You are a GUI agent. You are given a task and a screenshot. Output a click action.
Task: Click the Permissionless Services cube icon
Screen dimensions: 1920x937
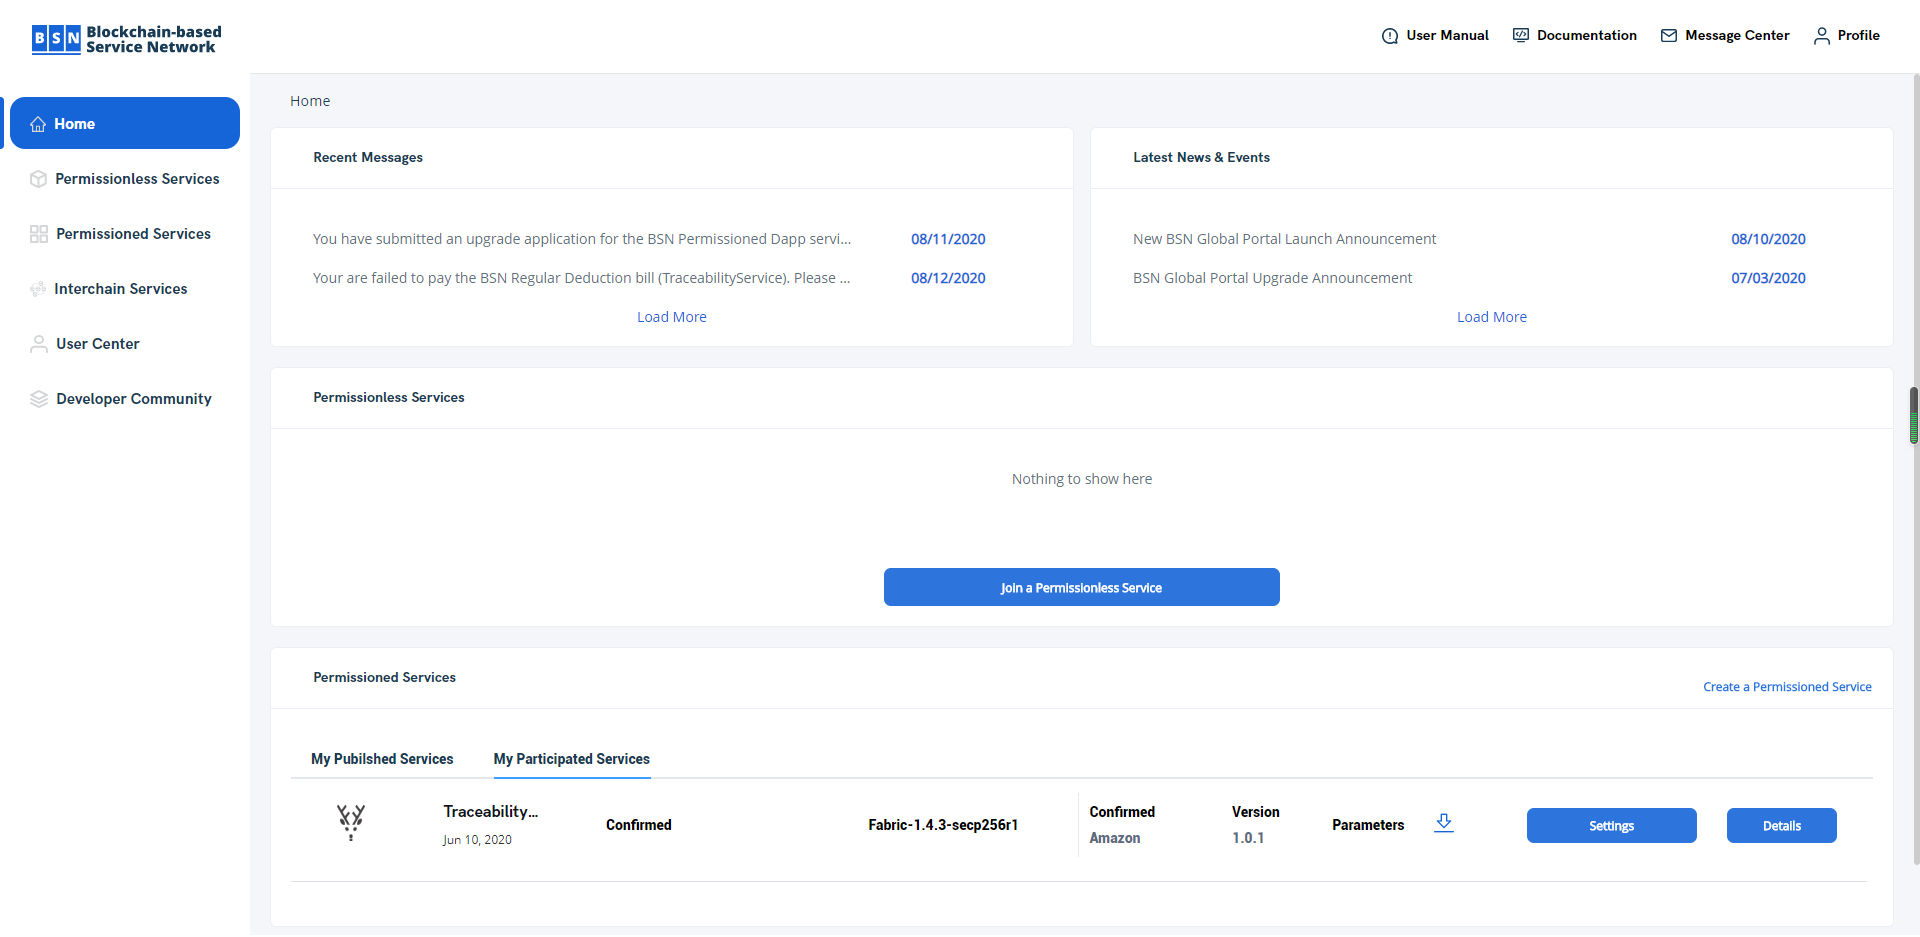pyautogui.click(x=38, y=179)
